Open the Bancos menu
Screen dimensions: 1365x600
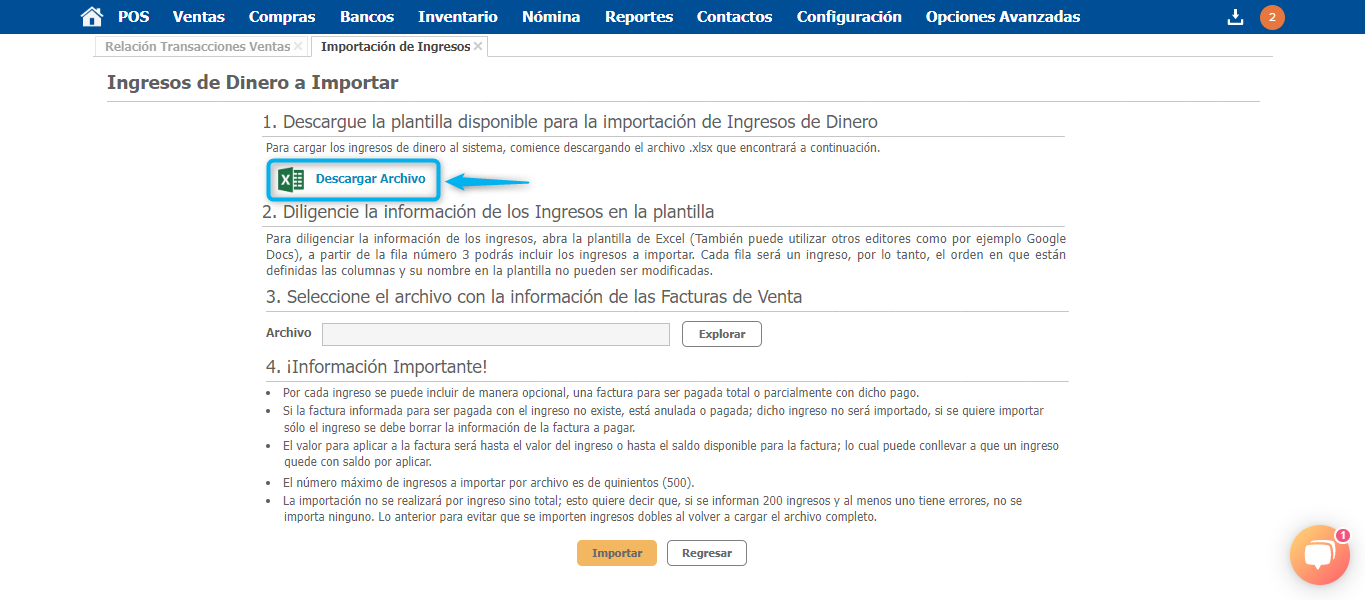367,17
